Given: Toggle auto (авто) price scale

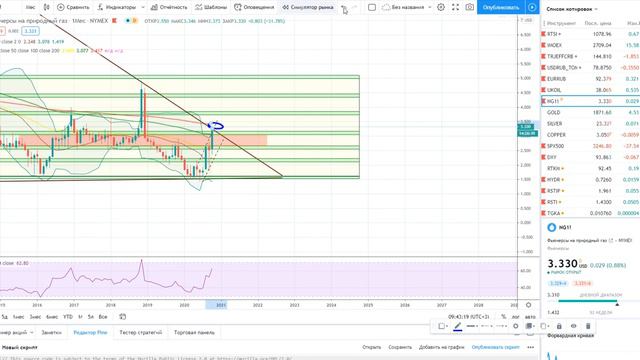Looking at the screenshot, I should point(530,317).
